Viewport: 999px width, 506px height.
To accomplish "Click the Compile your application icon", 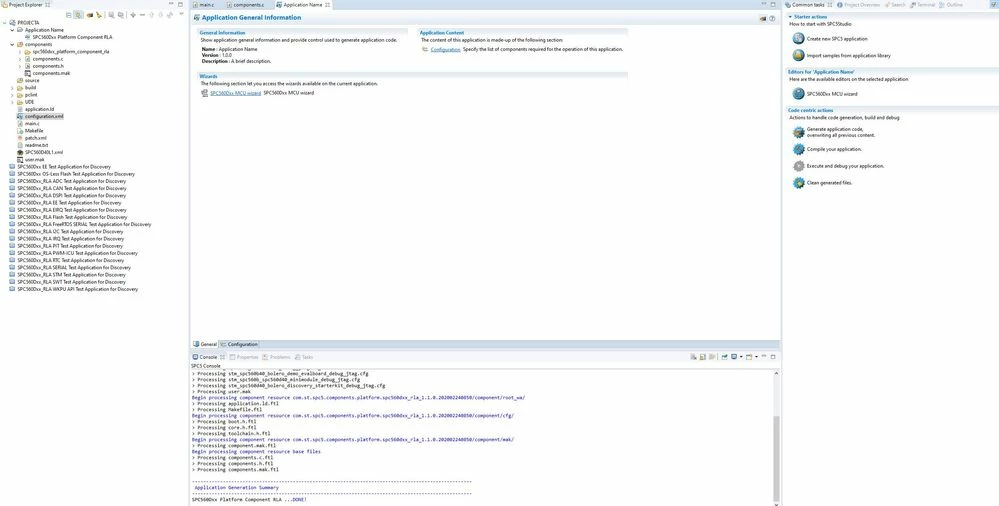I will (x=798, y=149).
